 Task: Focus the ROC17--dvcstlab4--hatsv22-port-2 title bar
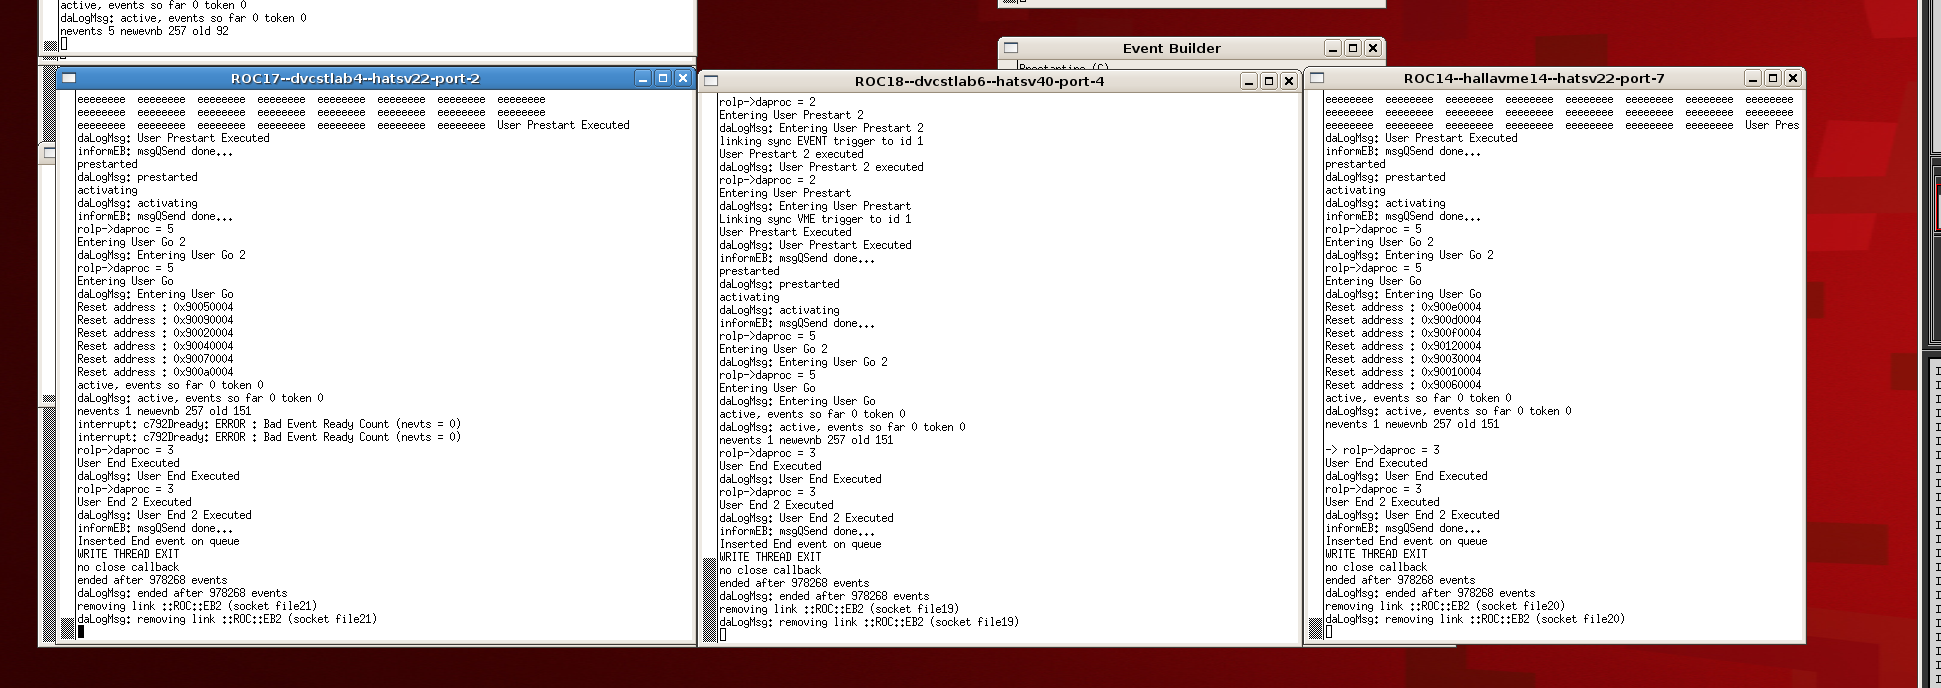[355, 78]
